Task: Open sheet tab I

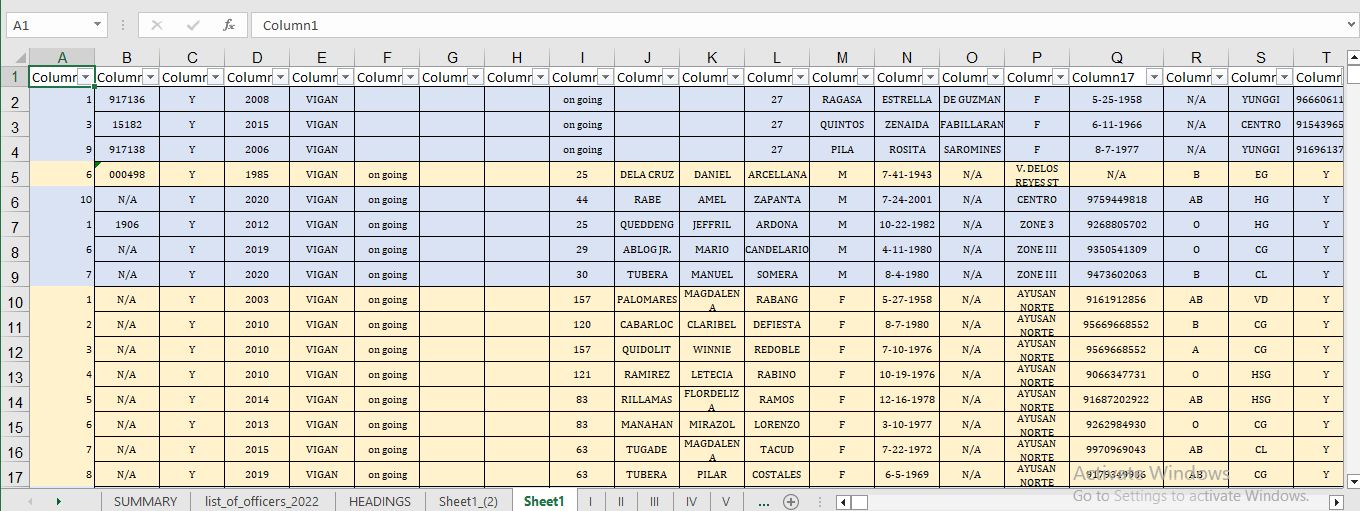Action: point(590,501)
